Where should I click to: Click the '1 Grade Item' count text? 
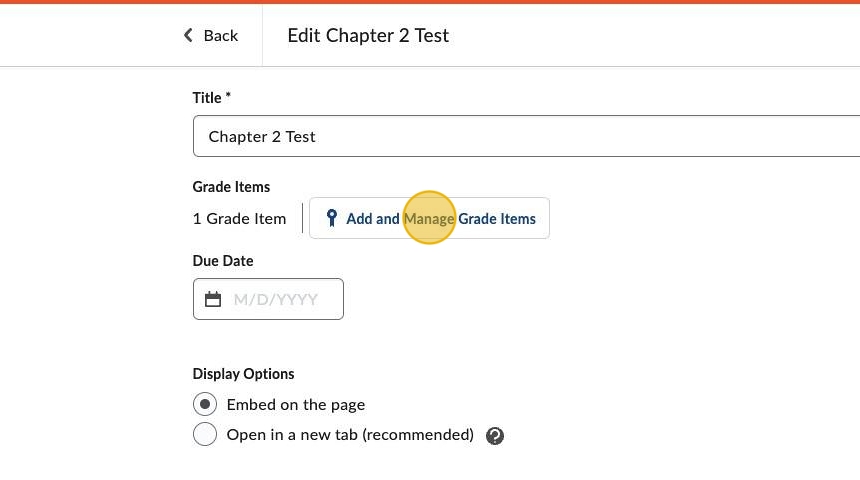click(x=239, y=218)
